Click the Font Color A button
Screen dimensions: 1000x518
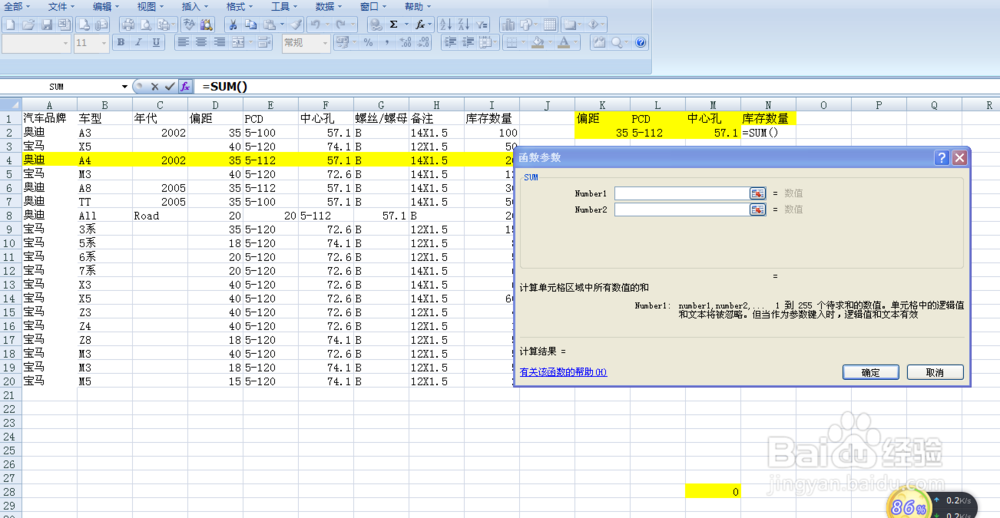tap(563, 43)
